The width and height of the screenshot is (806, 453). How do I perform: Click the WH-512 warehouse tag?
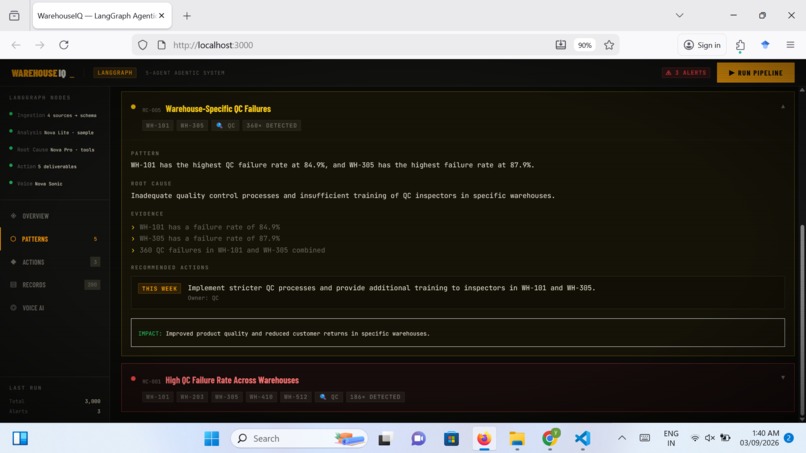point(296,397)
